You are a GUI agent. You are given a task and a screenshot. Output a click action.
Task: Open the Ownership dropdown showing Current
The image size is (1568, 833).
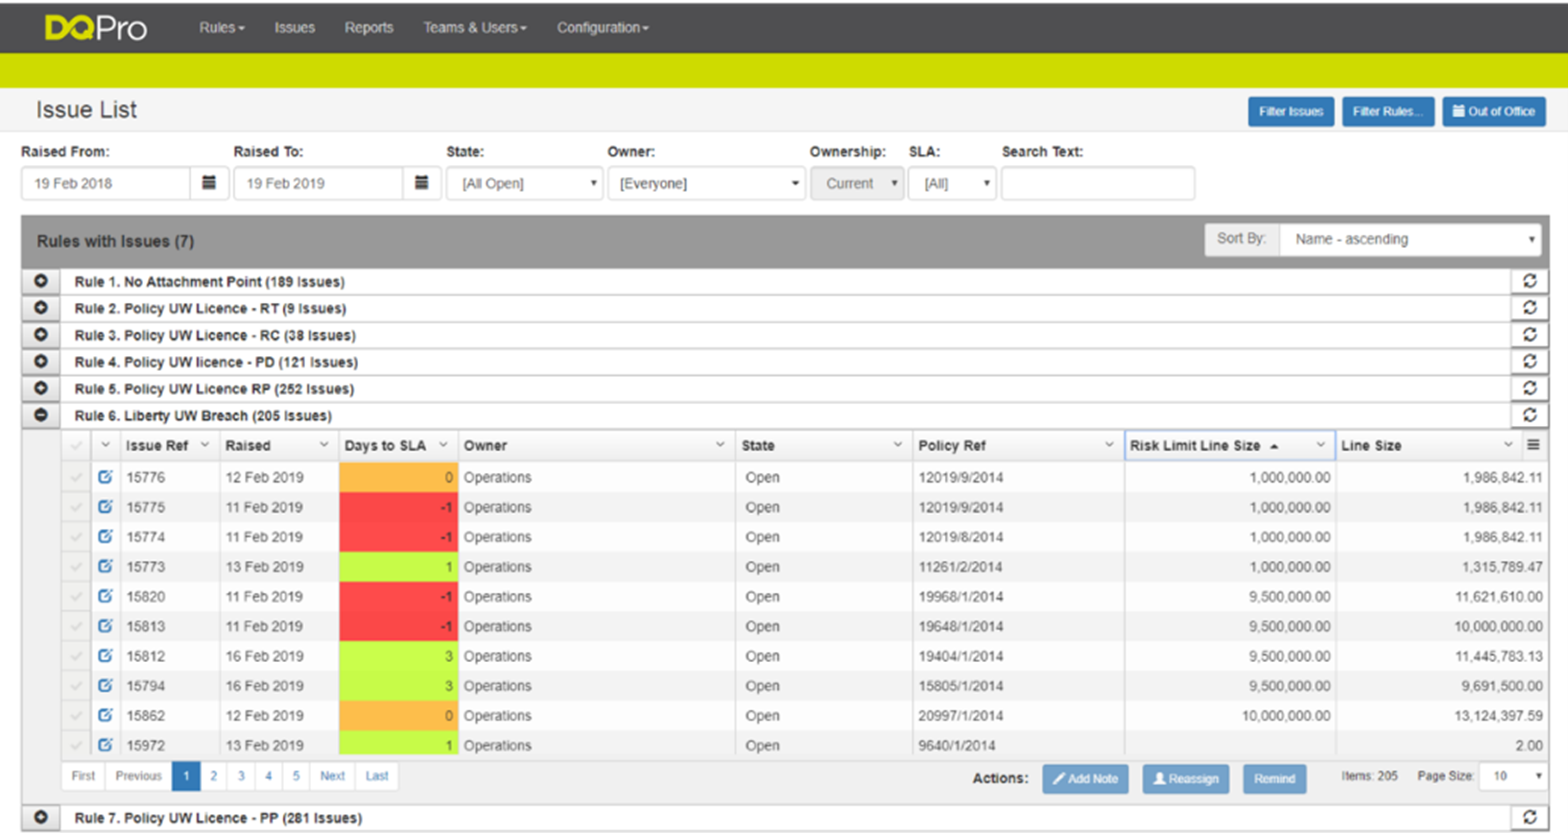[x=857, y=183]
